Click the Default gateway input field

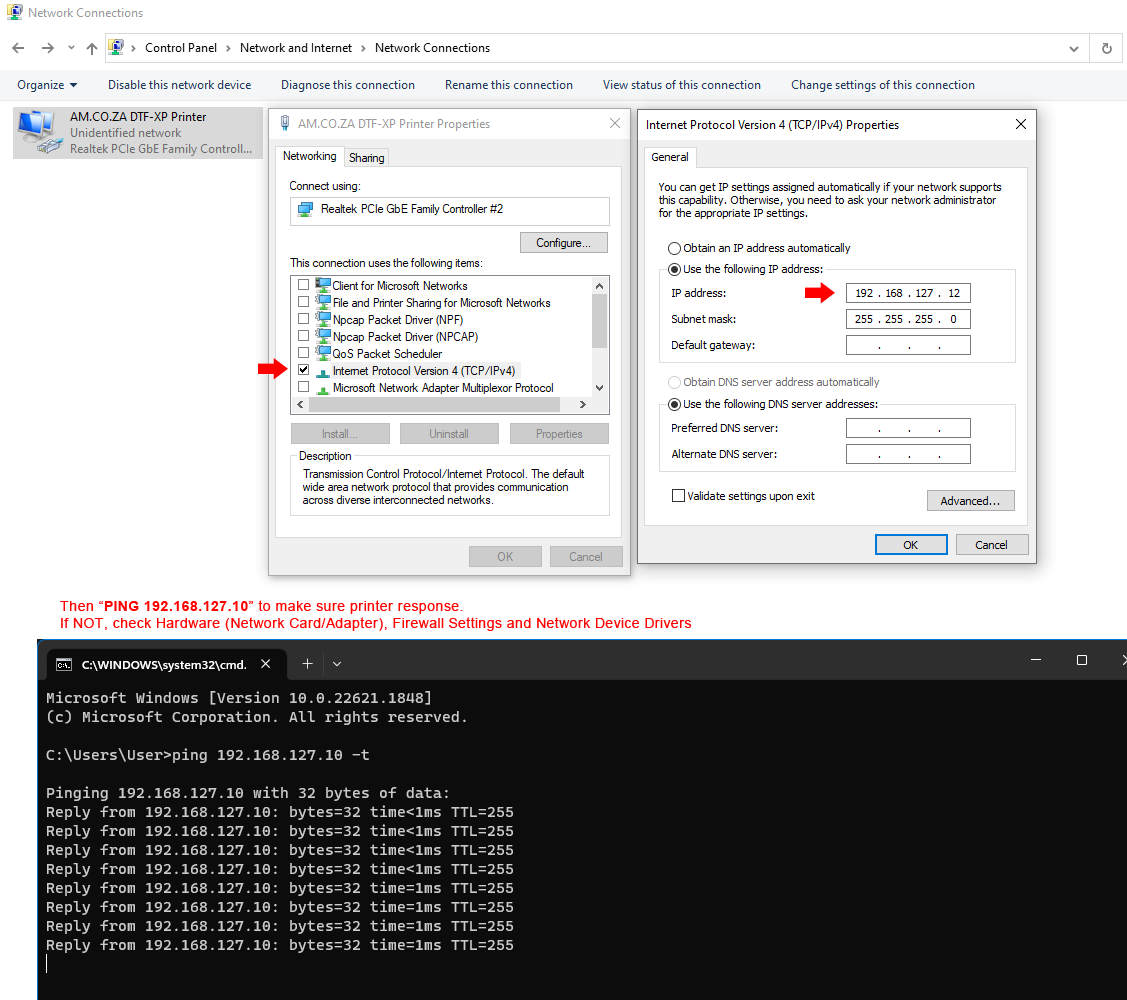908,345
